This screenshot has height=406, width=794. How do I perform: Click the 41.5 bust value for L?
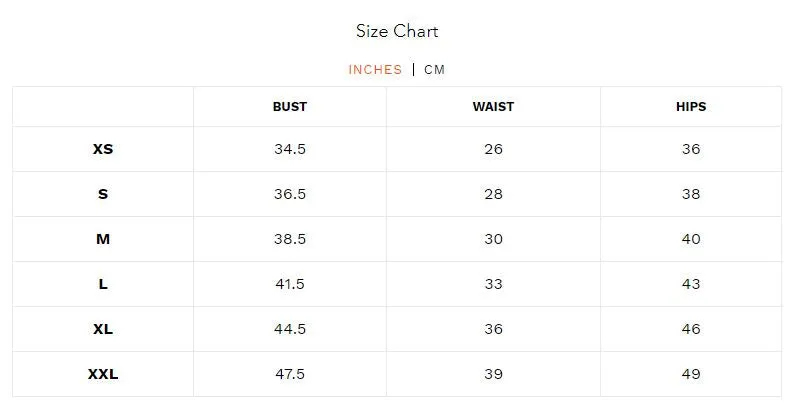290,284
